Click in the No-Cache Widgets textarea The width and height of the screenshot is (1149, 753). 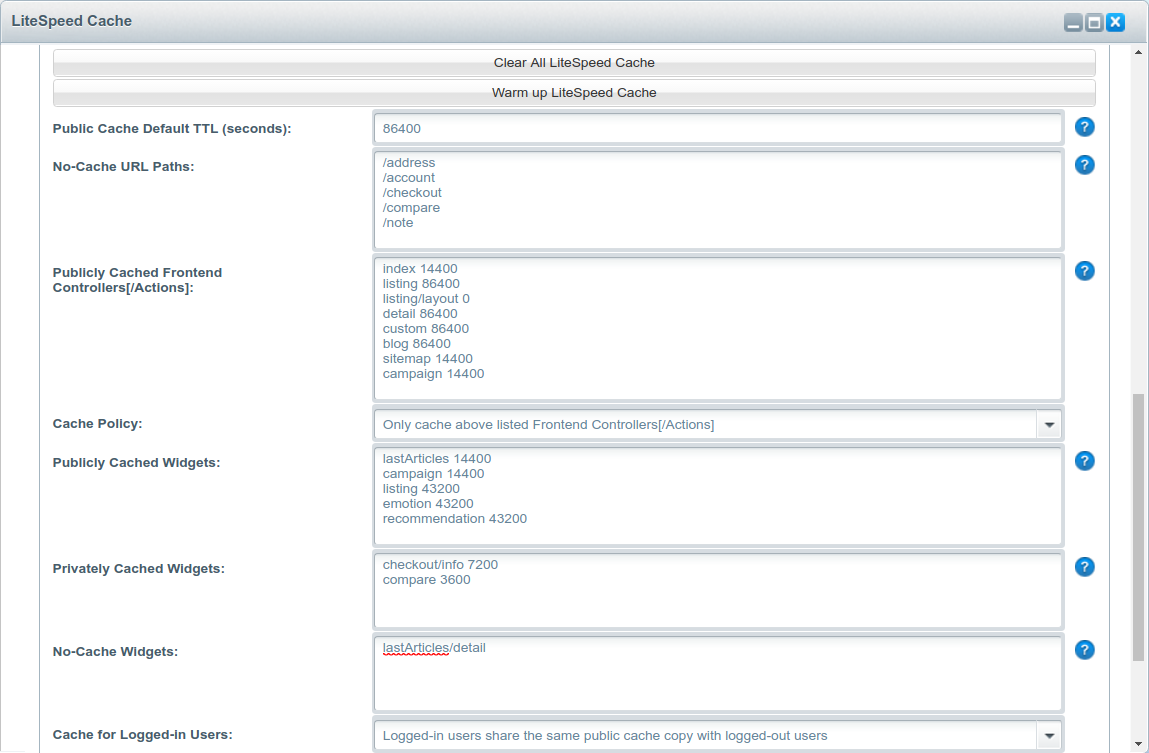pyautogui.click(x=718, y=674)
